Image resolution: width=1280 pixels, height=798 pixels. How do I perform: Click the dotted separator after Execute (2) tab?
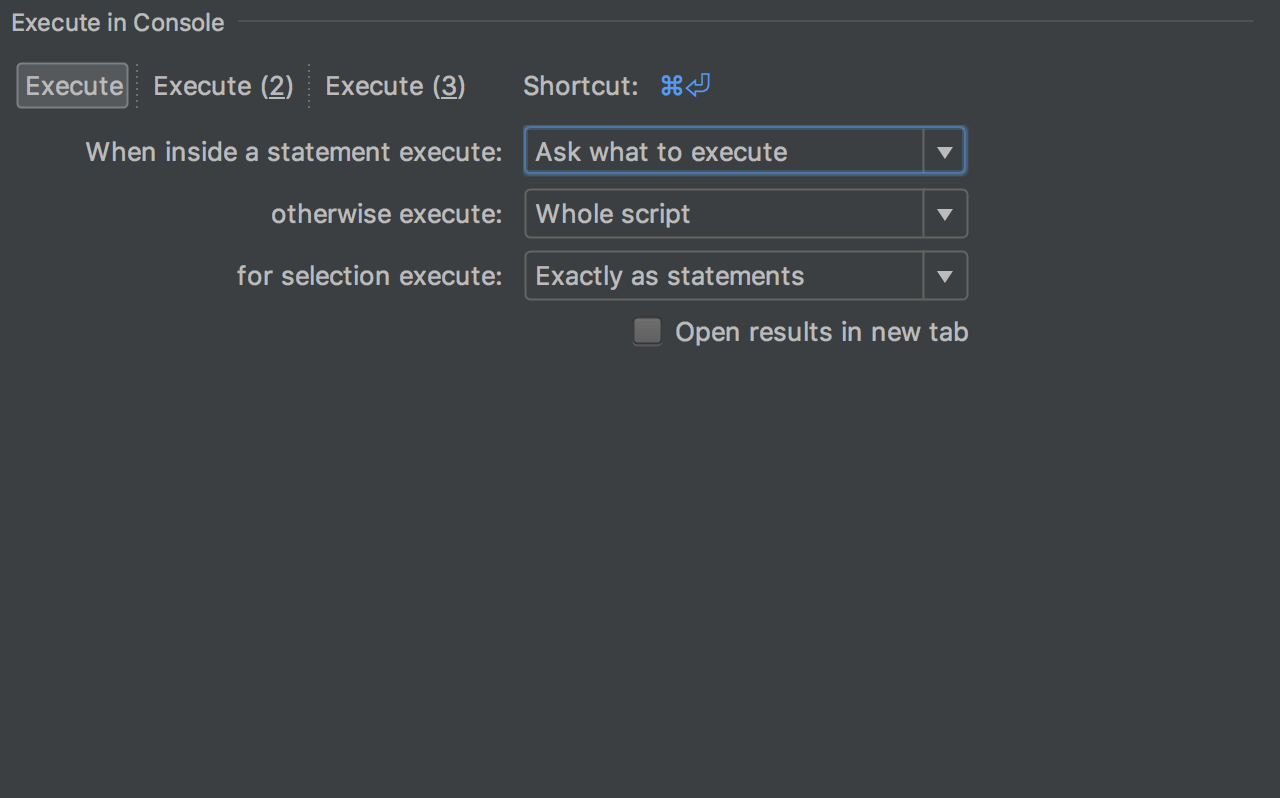(309, 86)
